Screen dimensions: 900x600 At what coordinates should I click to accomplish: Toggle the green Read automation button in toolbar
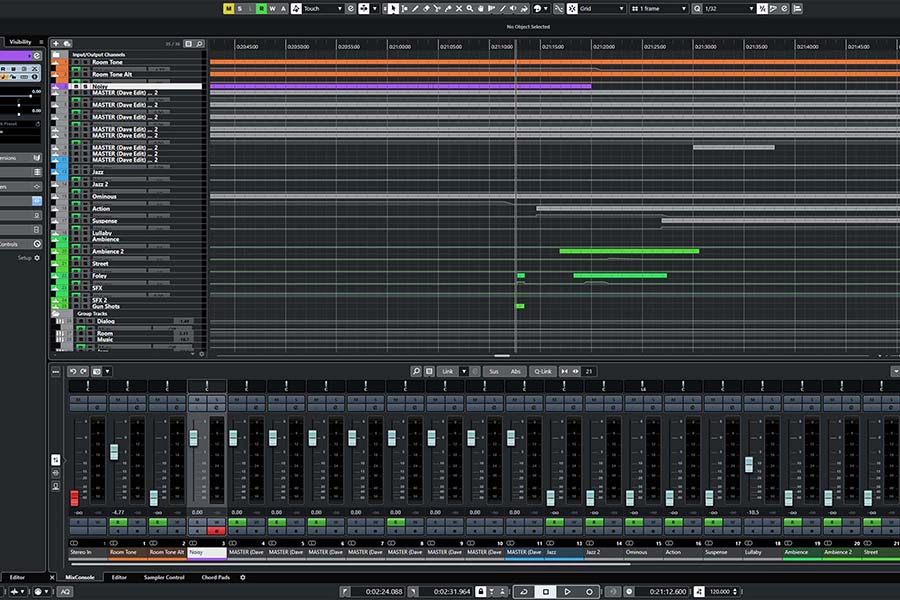click(x=261, y=8)
